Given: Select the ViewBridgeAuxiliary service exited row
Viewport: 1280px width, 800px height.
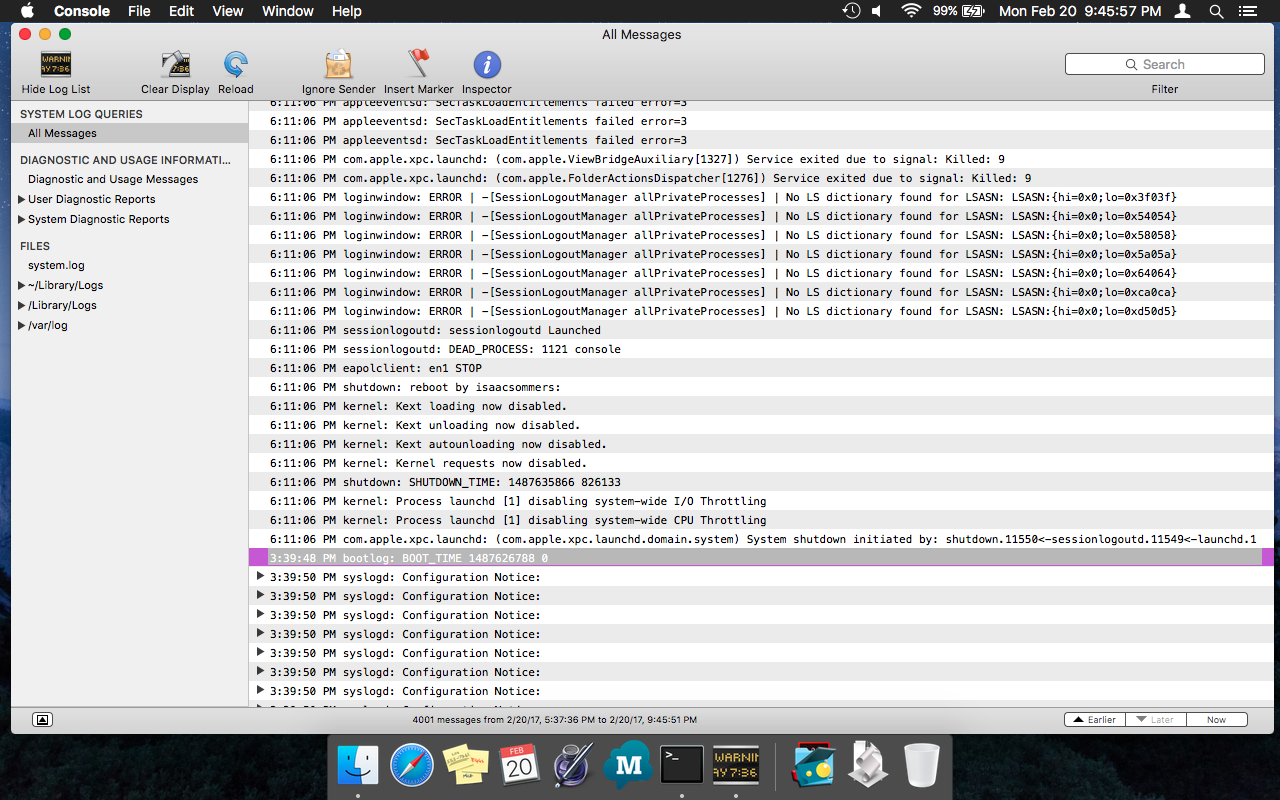Looking at the screenshot, I should click(763, 159).
